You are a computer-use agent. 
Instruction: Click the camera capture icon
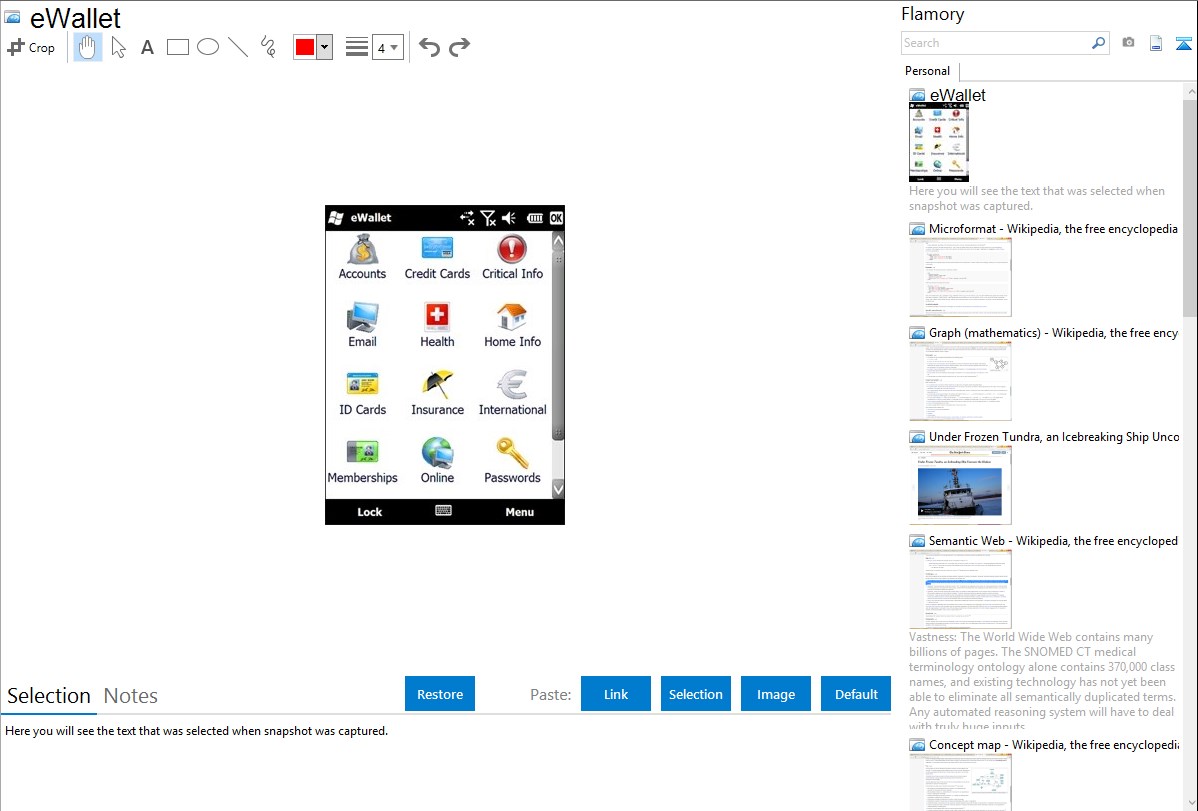(1128, 43)
